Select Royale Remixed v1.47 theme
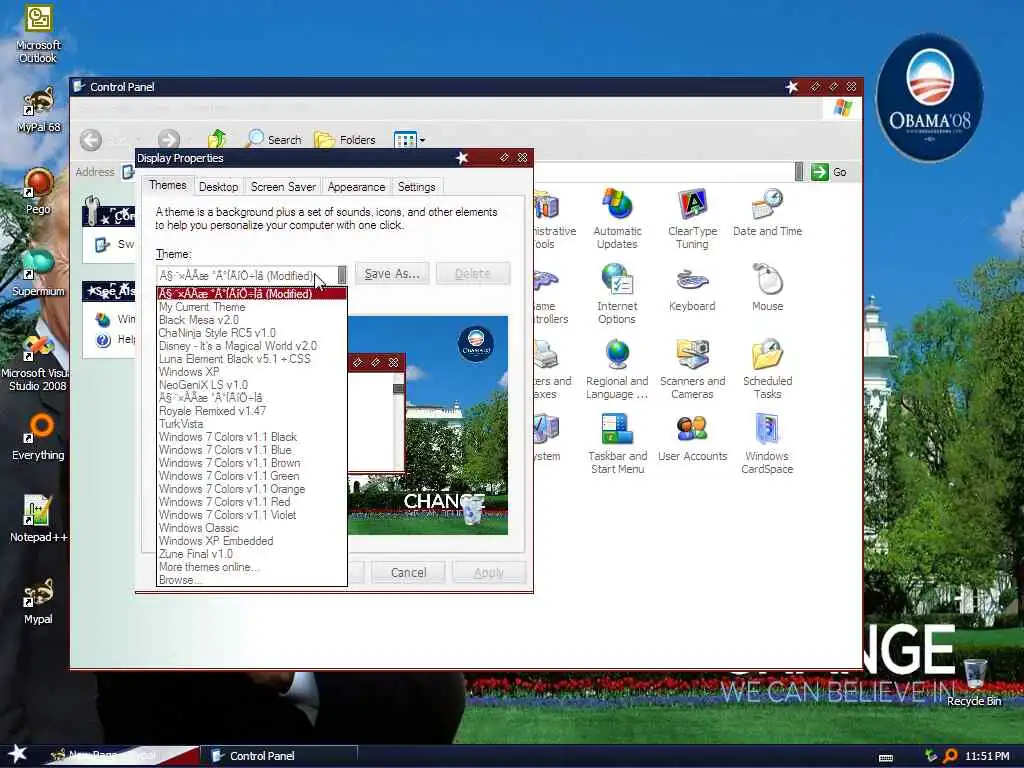The image size is (1024, 768). [x=251, y=411]
